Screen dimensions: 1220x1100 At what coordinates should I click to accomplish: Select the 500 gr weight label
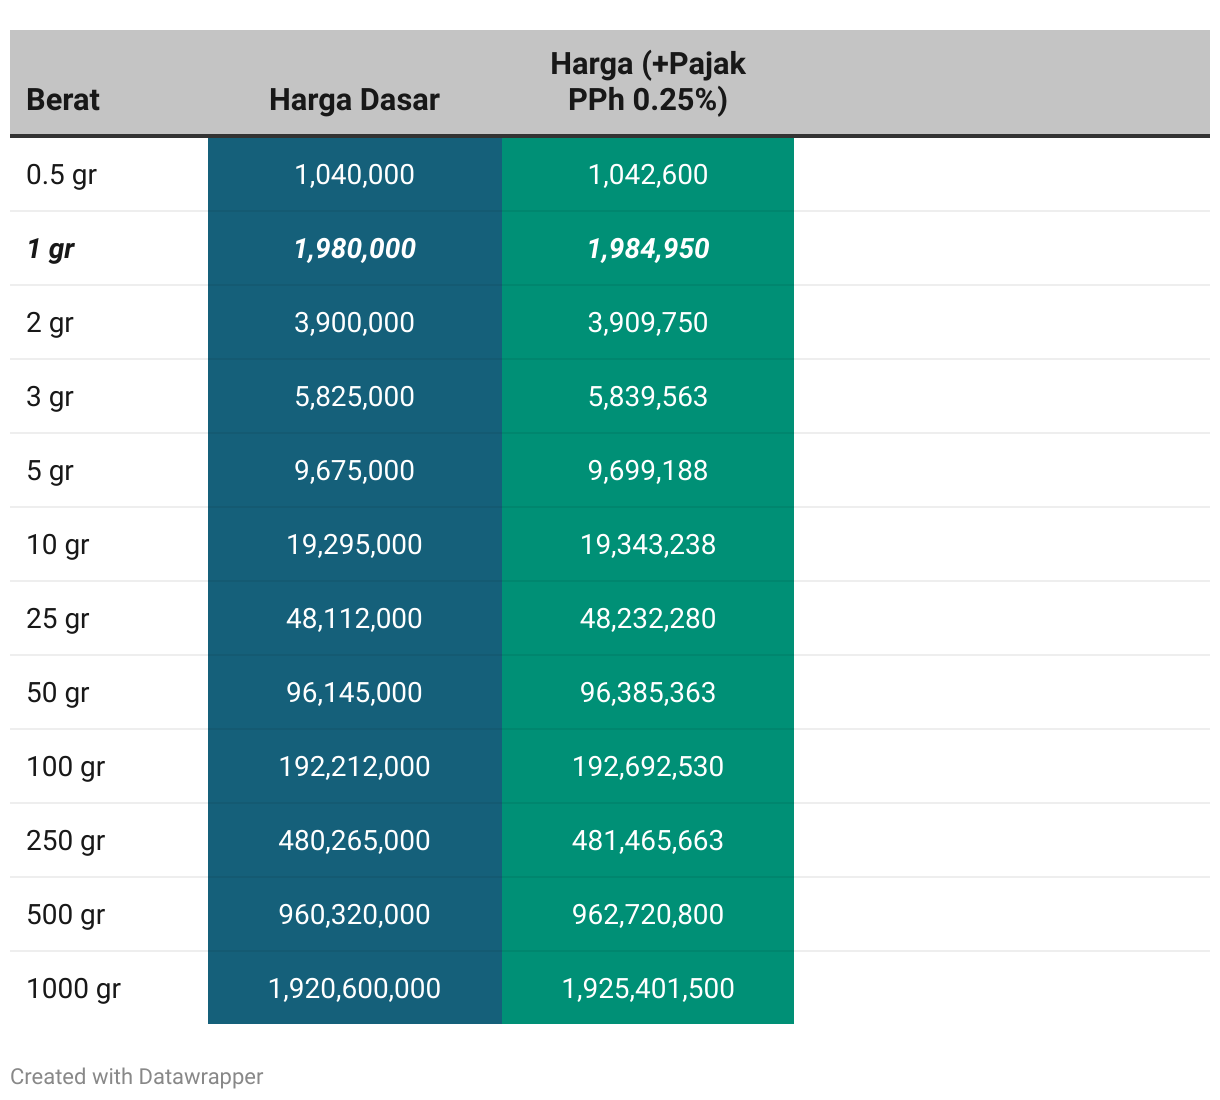(x=66, y=915)
